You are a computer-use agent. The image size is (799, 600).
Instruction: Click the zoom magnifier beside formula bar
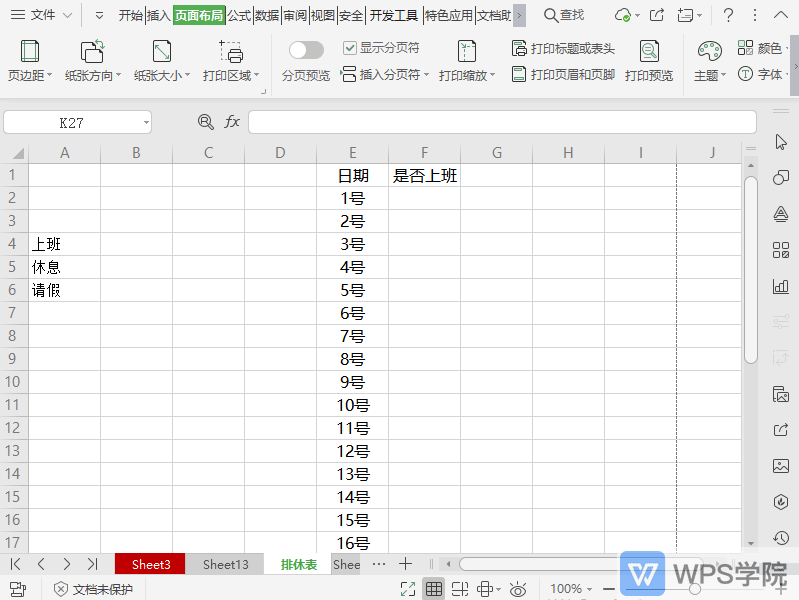click(x=206, y=122)
